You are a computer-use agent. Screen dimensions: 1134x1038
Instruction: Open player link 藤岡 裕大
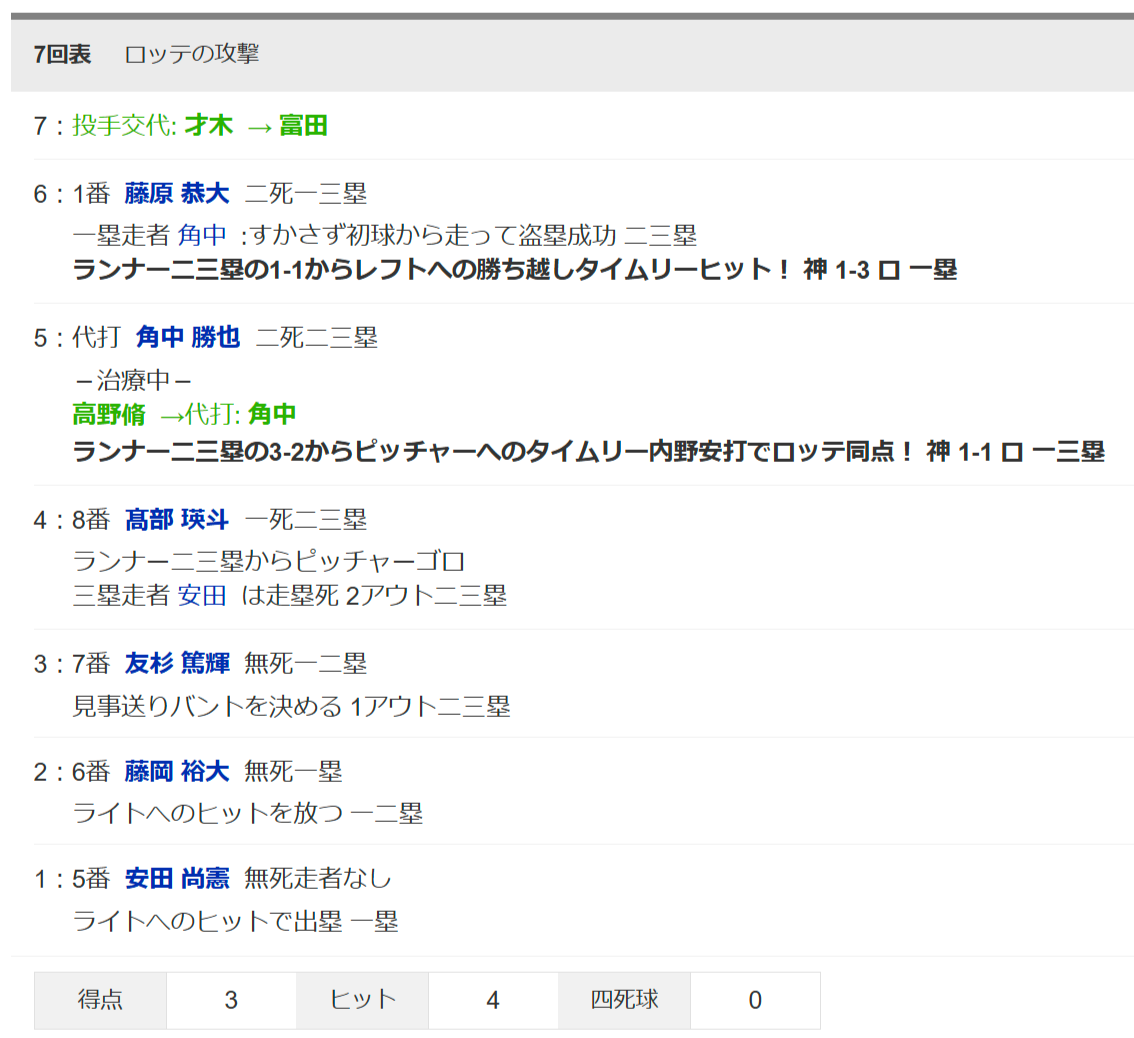tap(177, 771)
